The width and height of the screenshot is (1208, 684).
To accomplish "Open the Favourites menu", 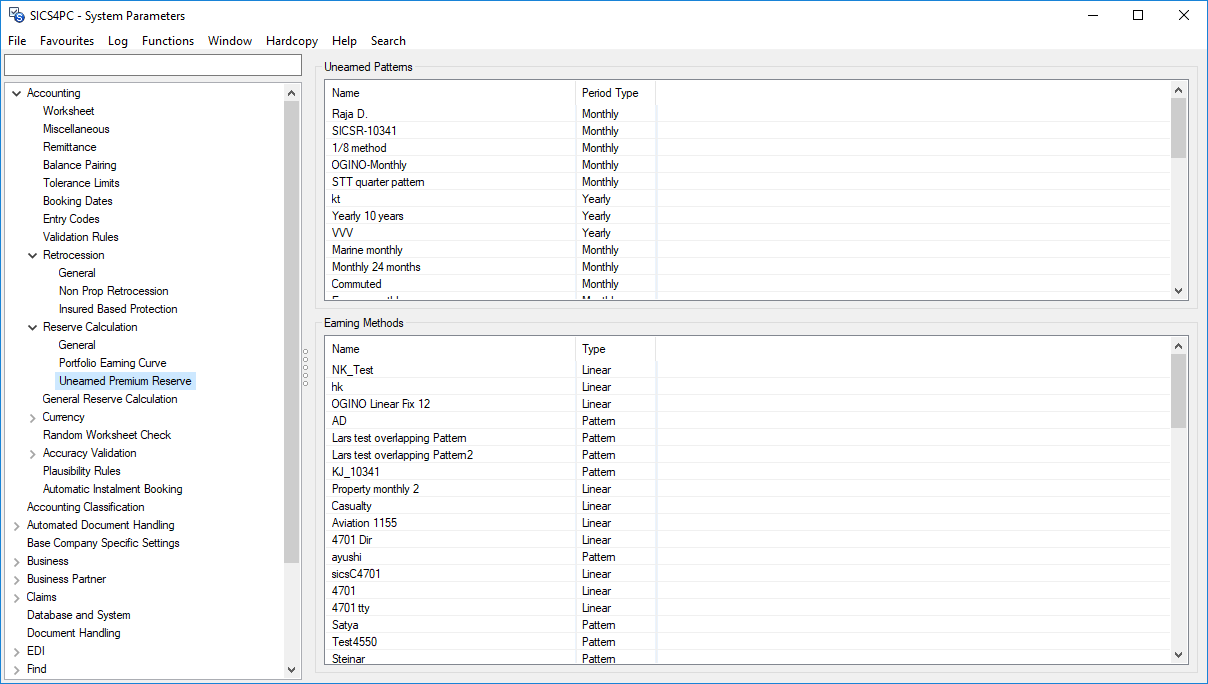I will pyautogui.click(x=67, y=41).
